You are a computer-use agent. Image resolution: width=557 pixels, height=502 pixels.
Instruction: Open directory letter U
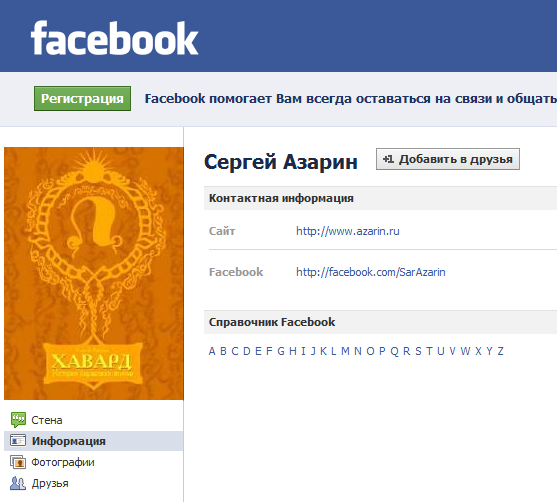pyautogui.click(x=441, y=351)
